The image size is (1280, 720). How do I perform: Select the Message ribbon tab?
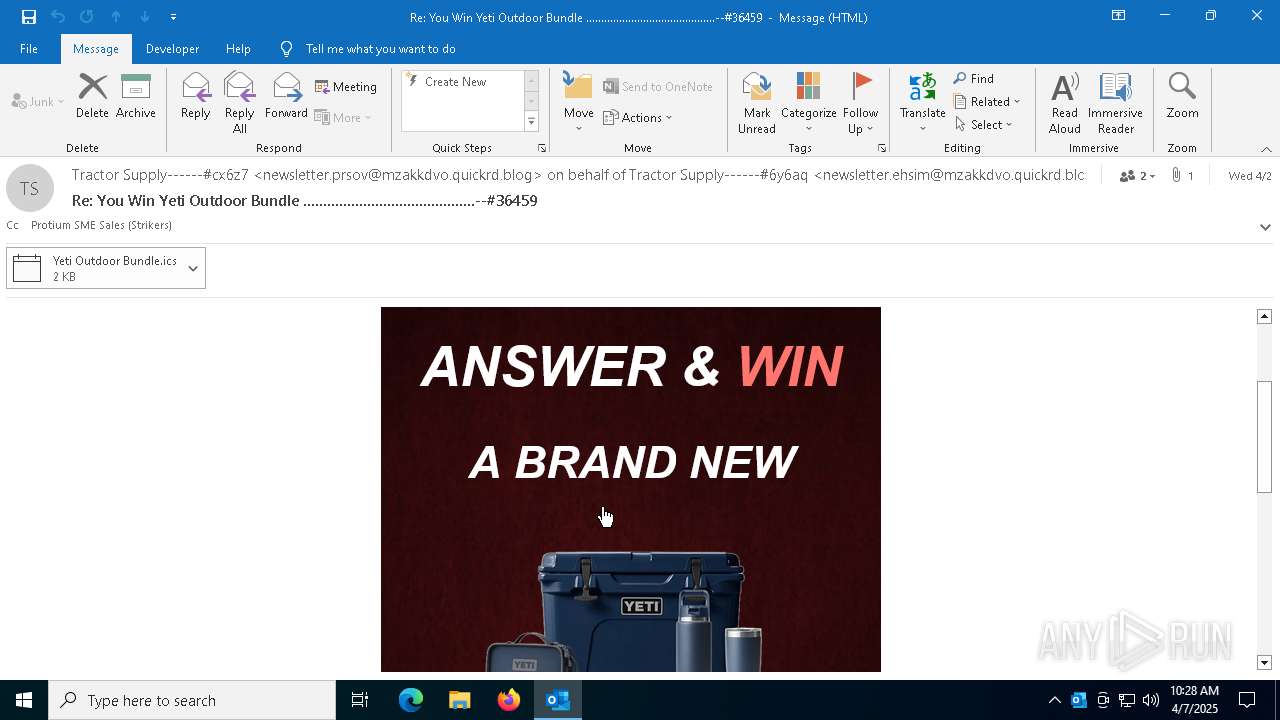click(96, 49)
